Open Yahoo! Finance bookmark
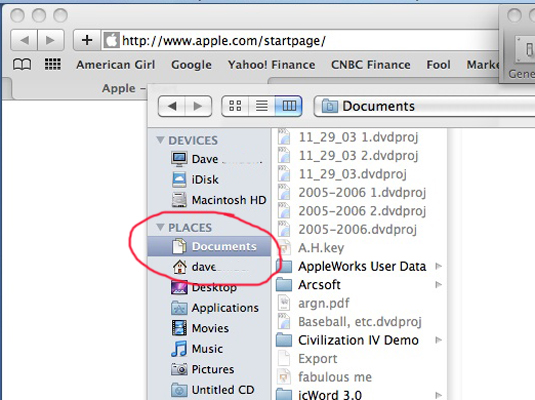The image size is (535, 400). tap(272, 65)
